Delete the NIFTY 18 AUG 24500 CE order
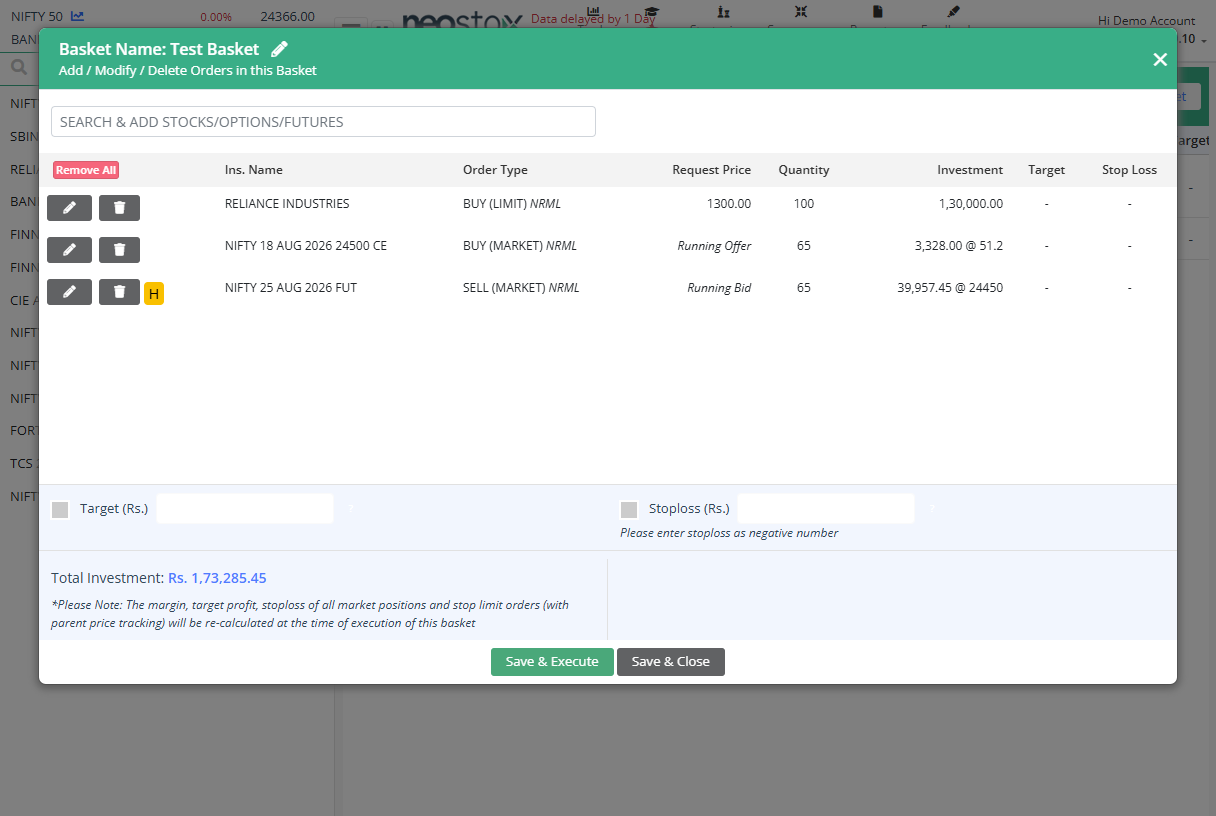This screenshot has width=1216, height=816. click(119, 249)
